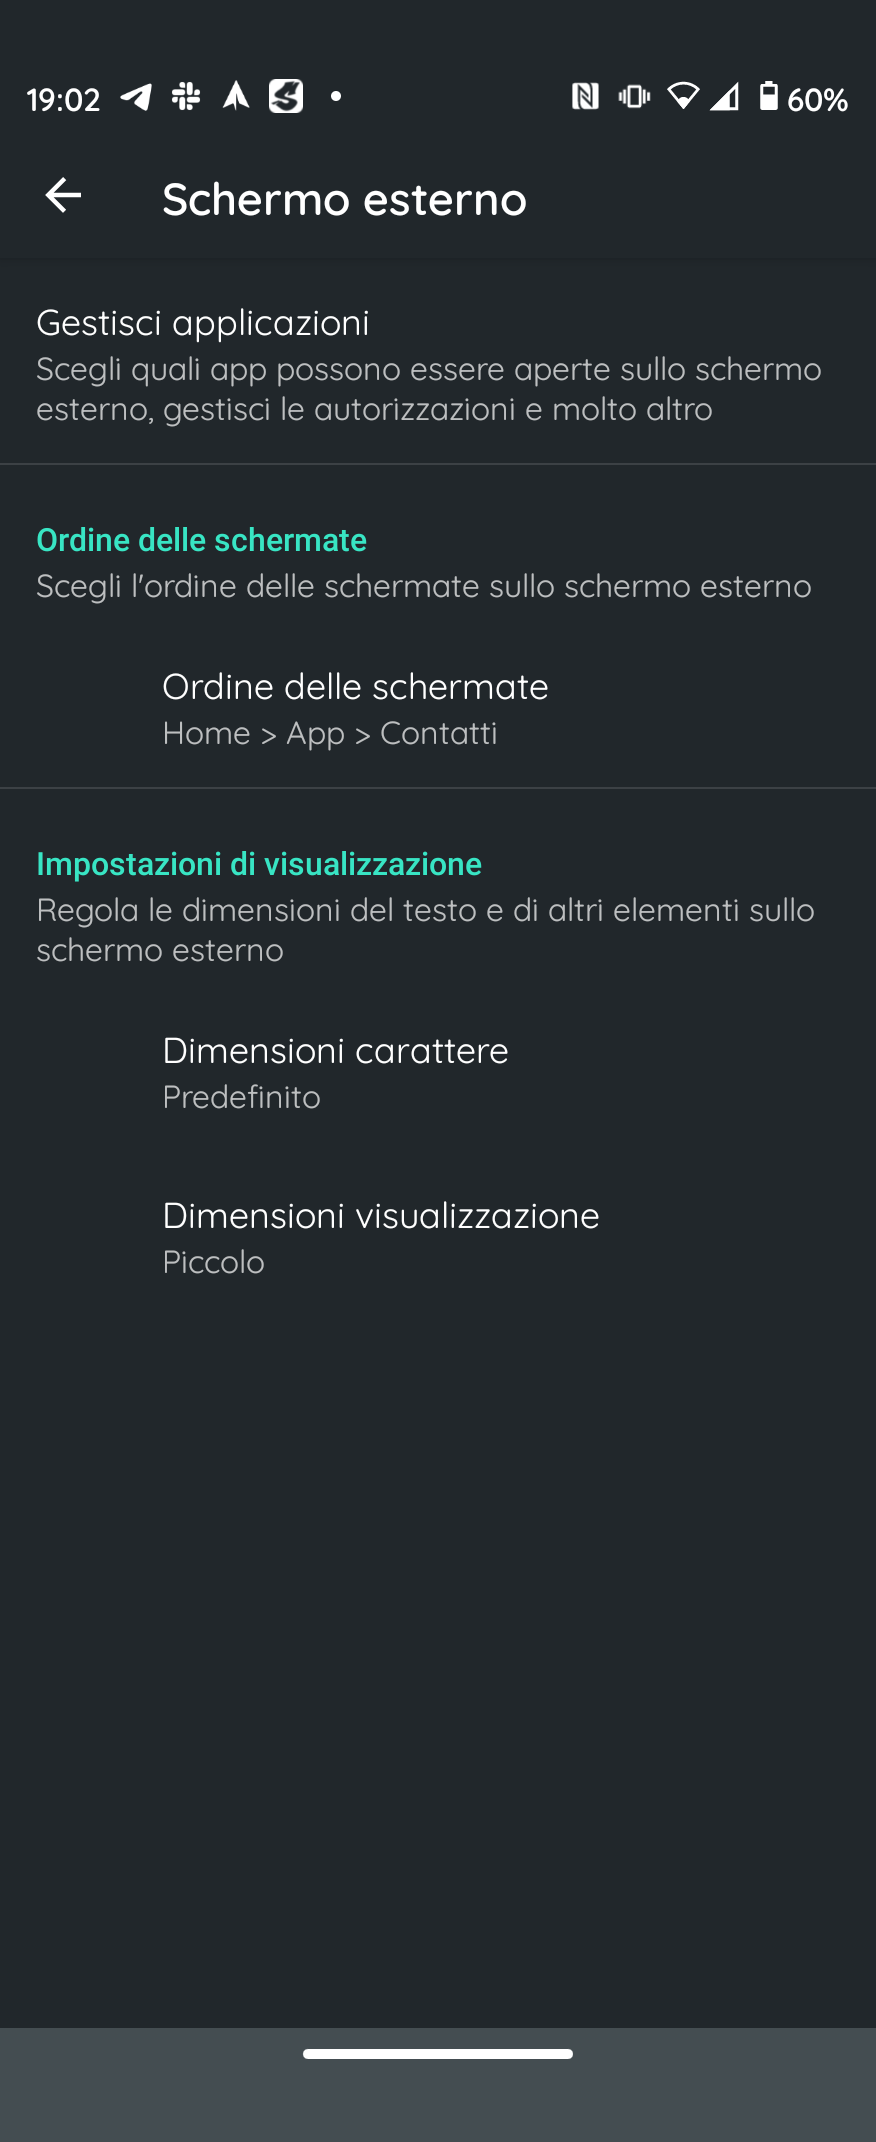876x2142 pixels.
Task: Tap the green Ordine delle schermate header
Action: [202, 540]
